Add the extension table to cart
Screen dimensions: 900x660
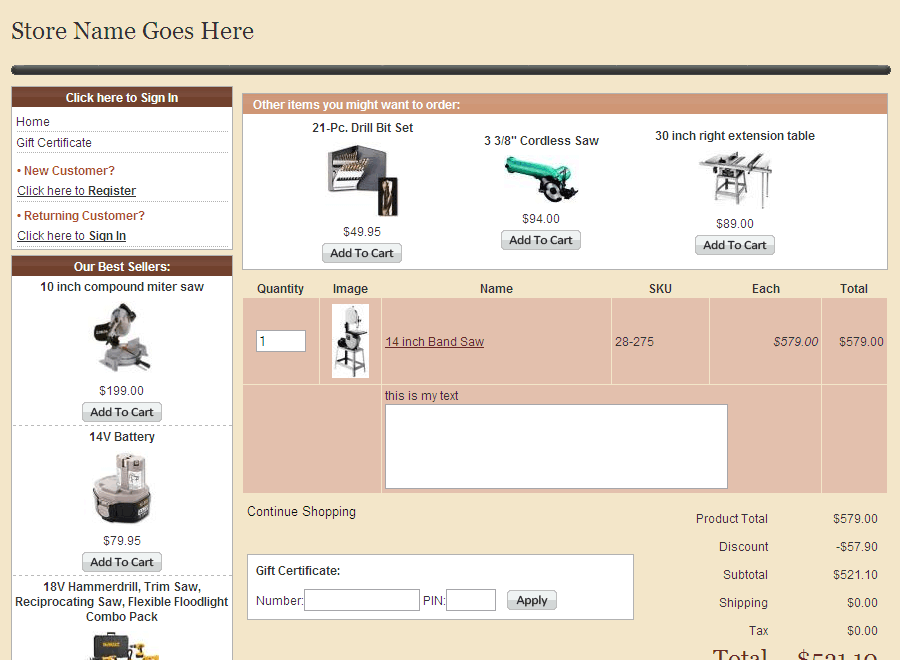point(735,245)
